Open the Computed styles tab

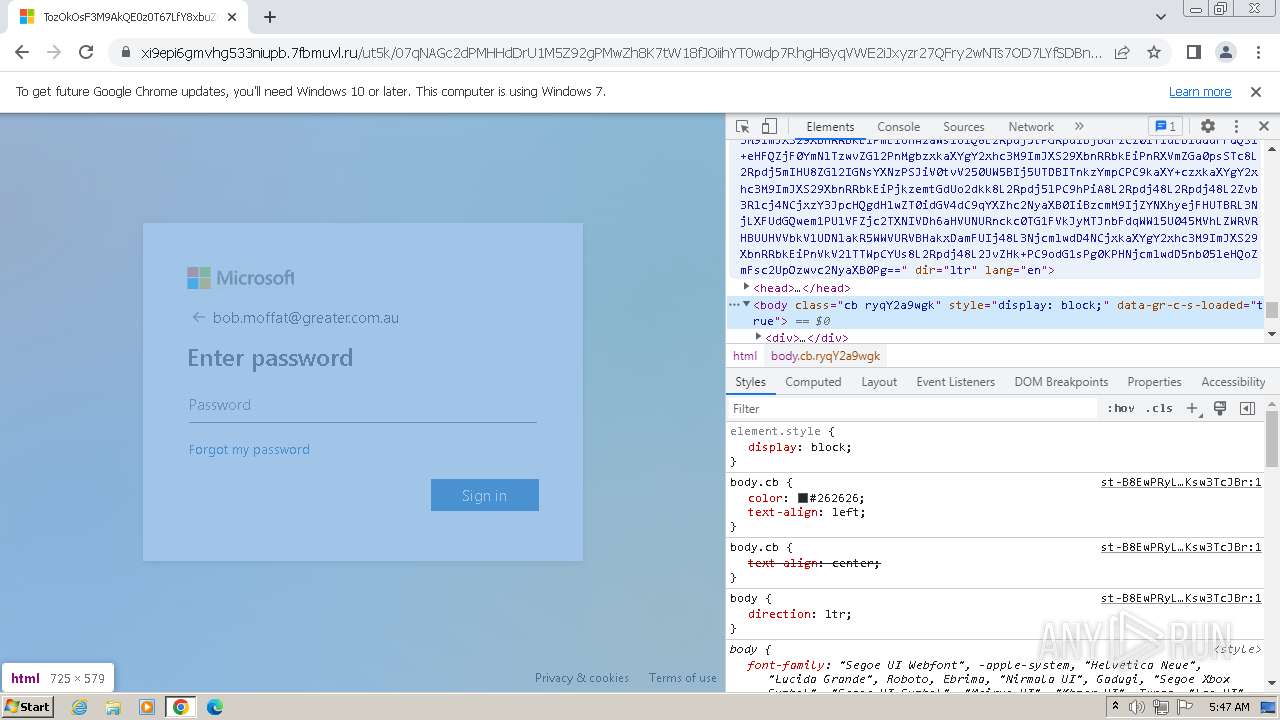tap(813, 382)
